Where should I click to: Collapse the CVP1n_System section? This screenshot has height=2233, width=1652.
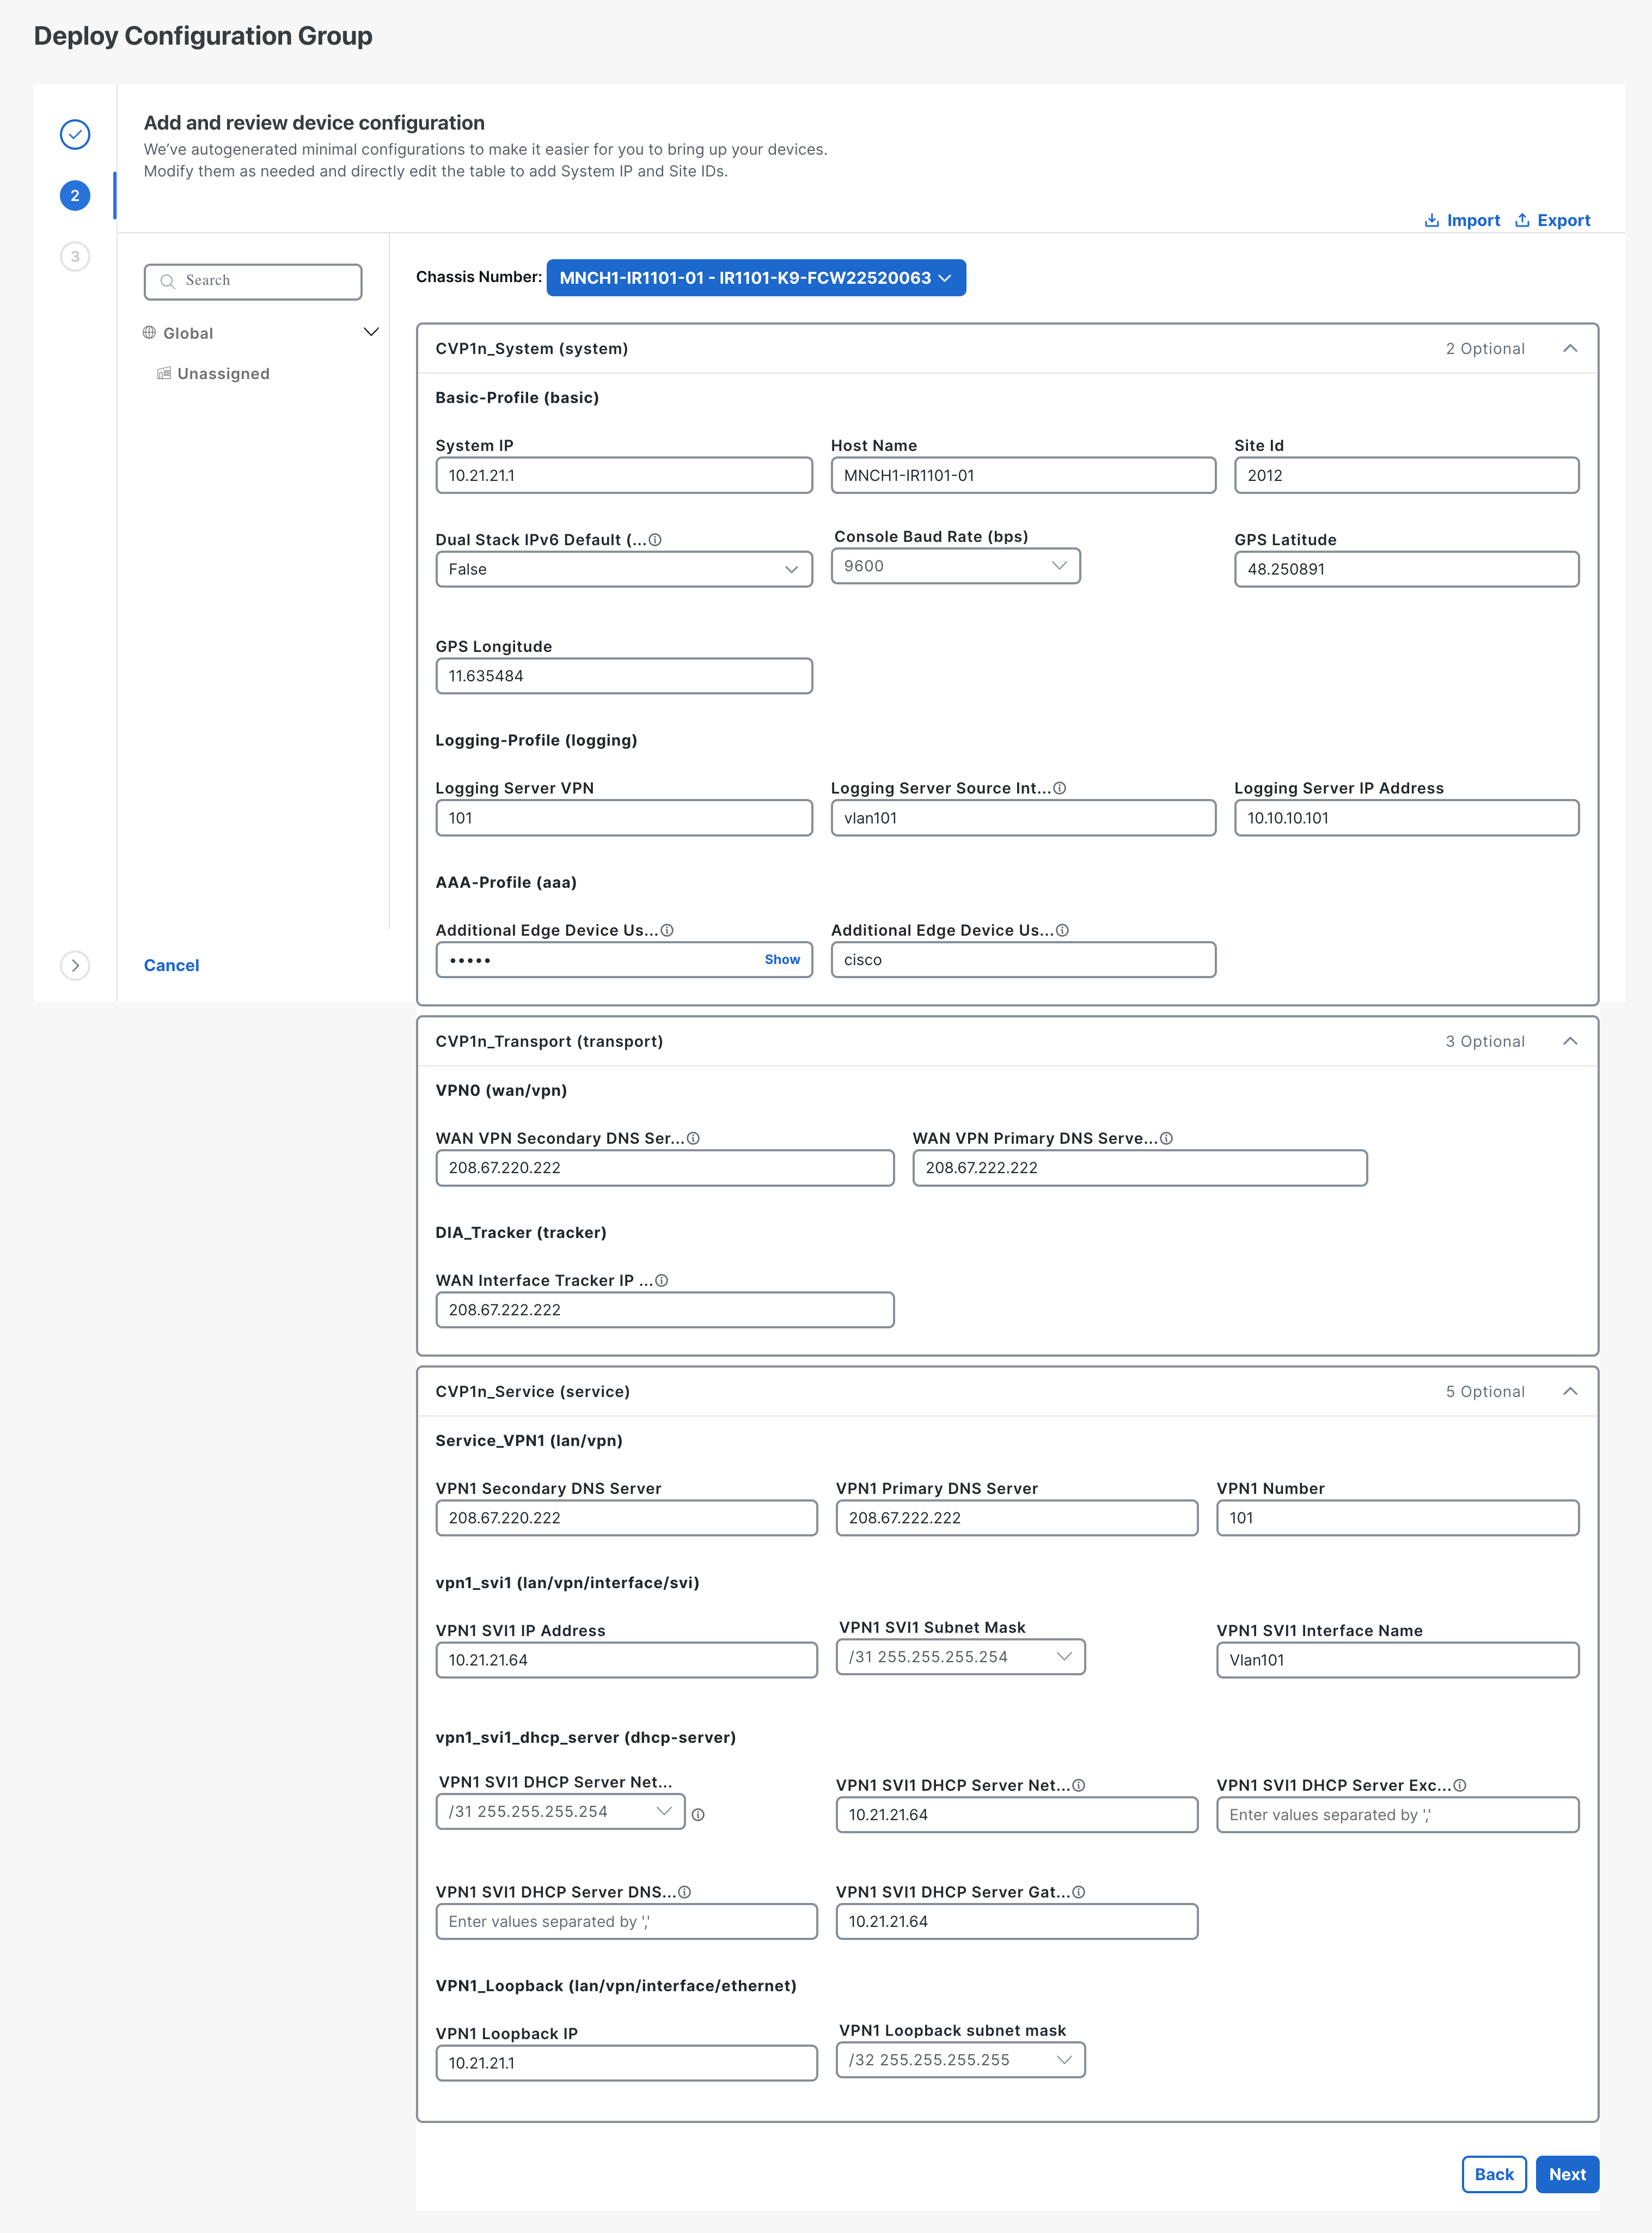tap(1570, 348)
